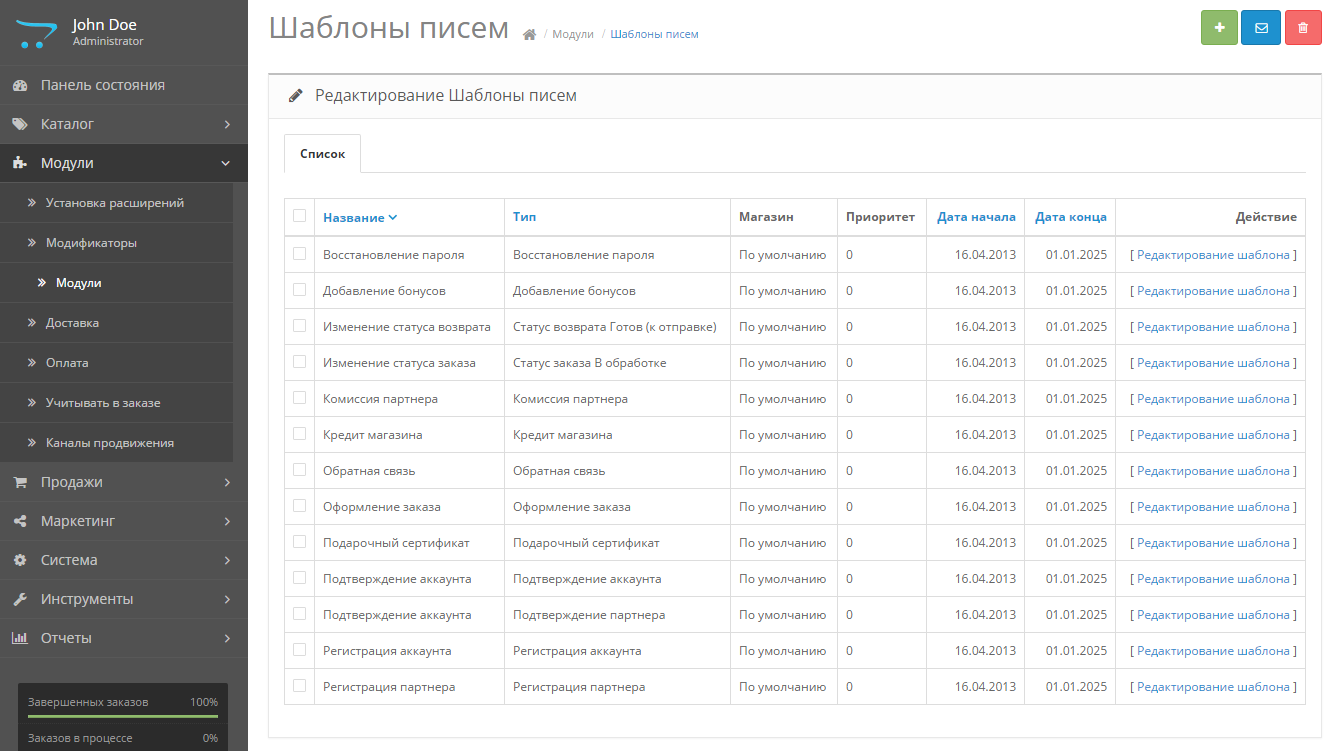Click the Завершенных заказов progress bar
Image resolution: width=1338 pixels, height=751 pixels.
click(x=123, y=716)
